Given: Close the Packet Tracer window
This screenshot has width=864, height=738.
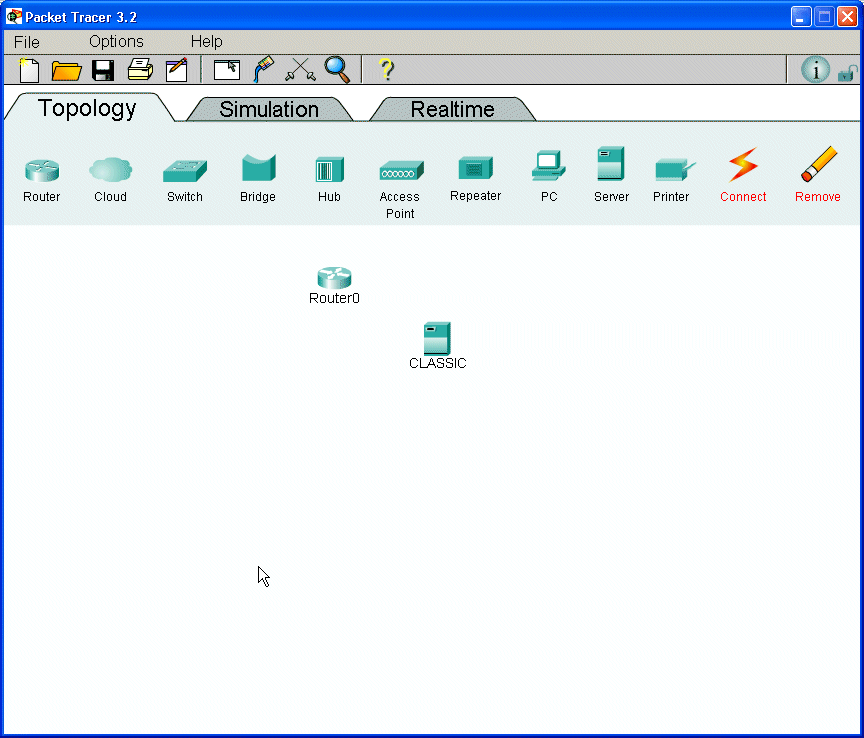Looking at the screenshot, I should tap(847, 17).
